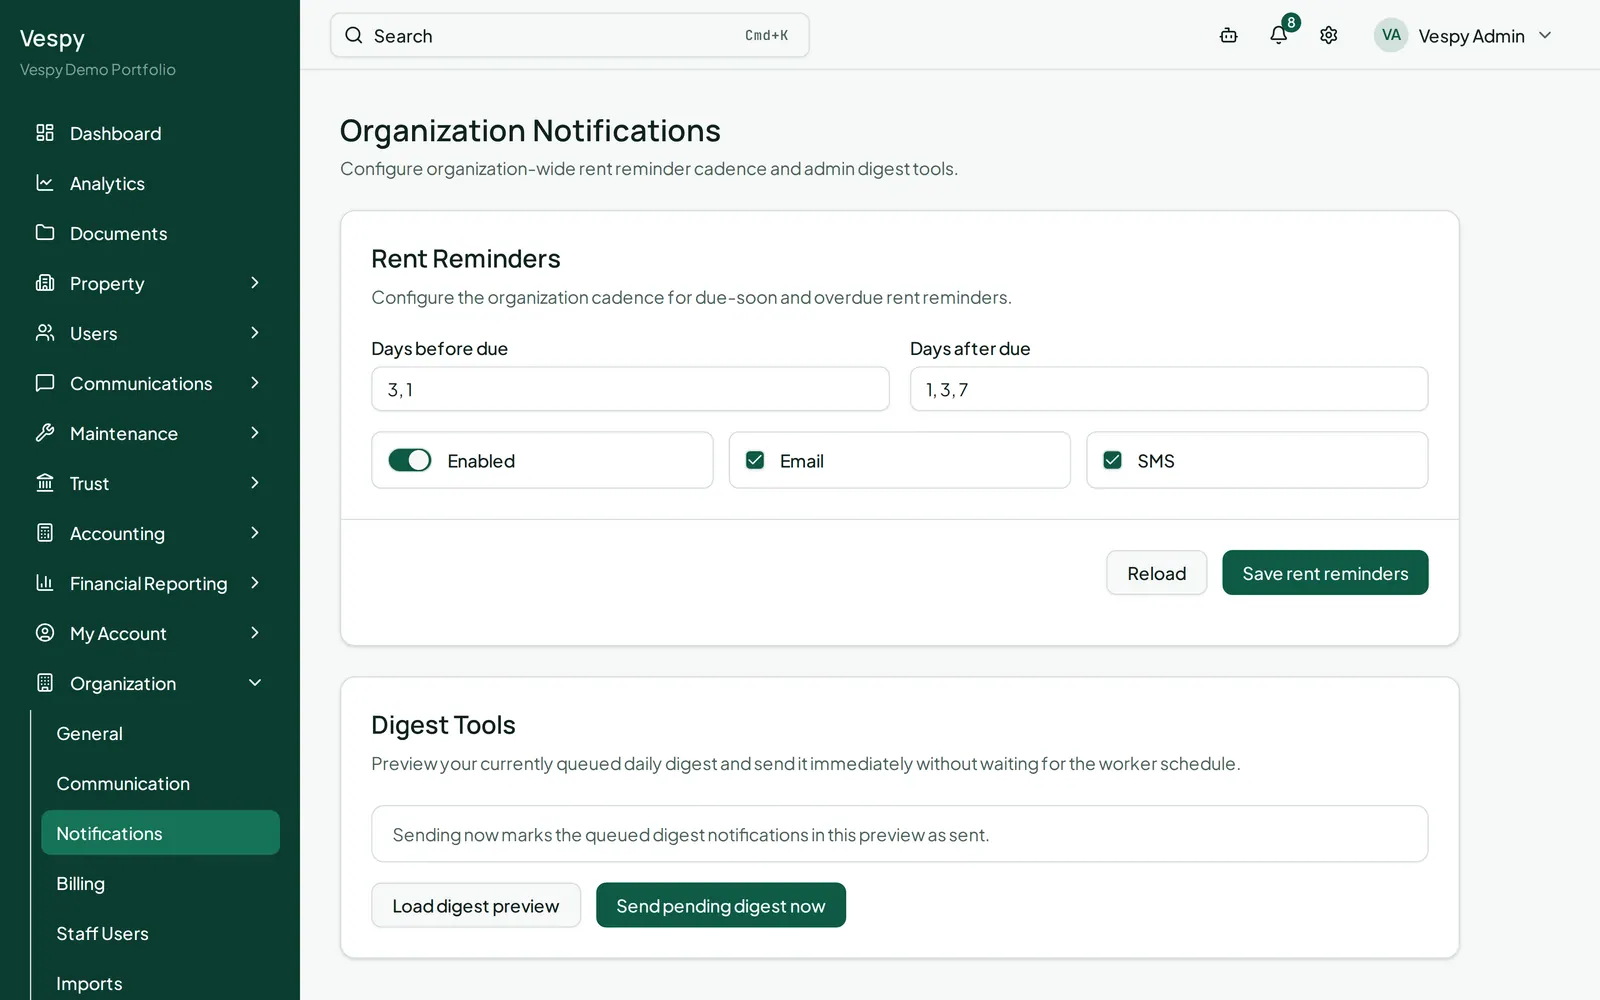The height and width of the screenshot is (1000, 1600).
Task: Click Load digest preview
Action: pos(476,905)
